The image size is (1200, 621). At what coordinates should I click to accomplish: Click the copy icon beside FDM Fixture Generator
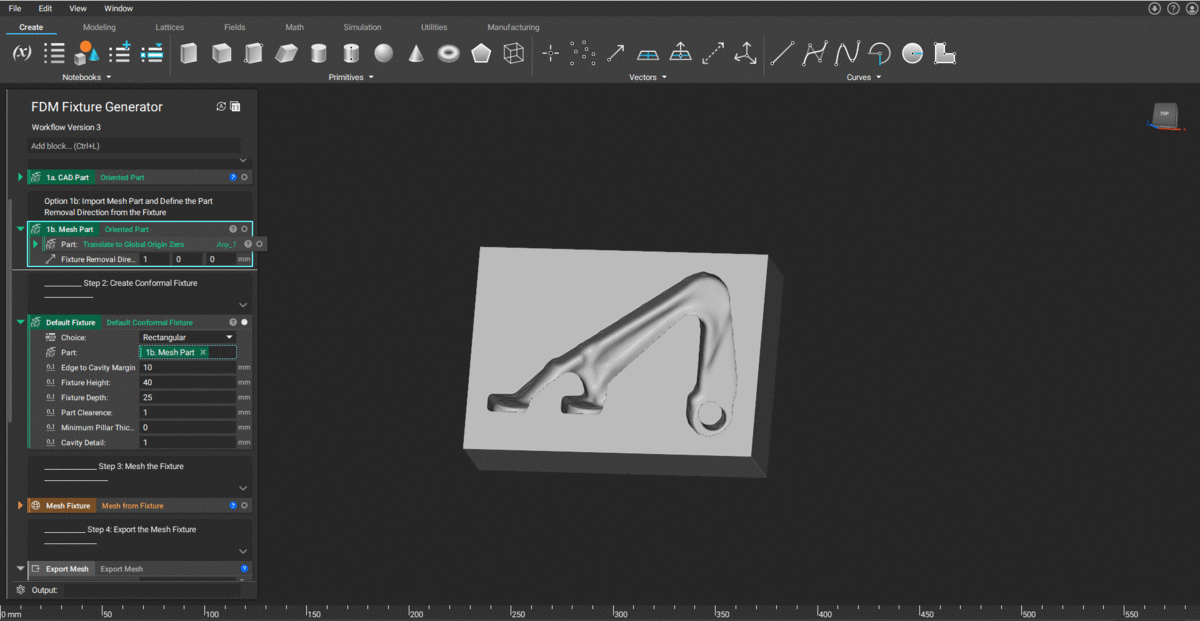click(x=235, y=107)
